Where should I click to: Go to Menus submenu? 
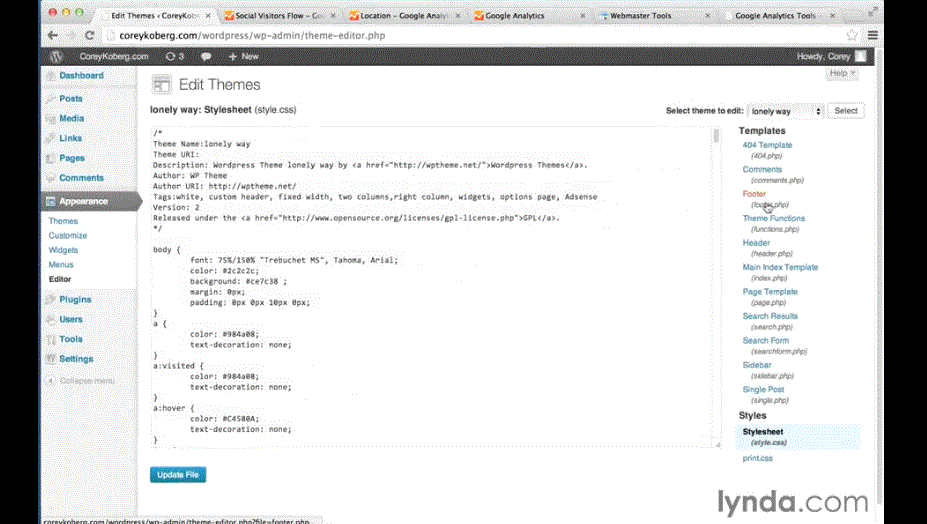(61, 264)
